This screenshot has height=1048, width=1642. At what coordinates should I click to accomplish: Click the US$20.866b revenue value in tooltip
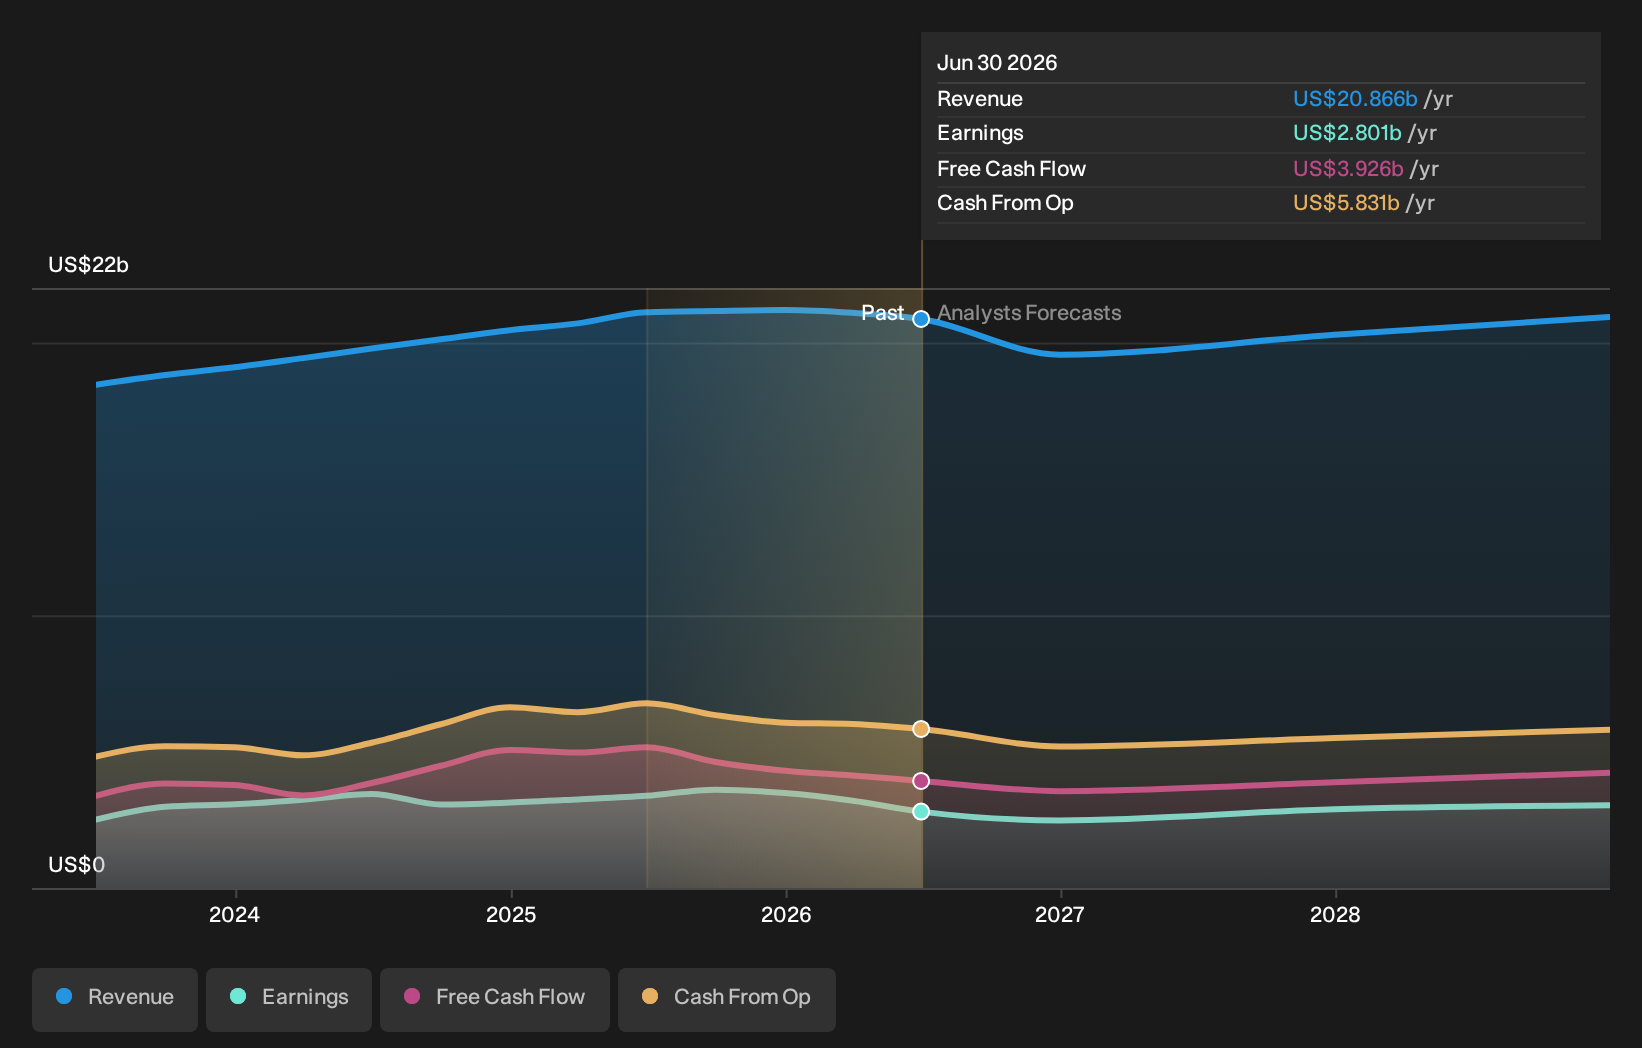pos(1355,99)
